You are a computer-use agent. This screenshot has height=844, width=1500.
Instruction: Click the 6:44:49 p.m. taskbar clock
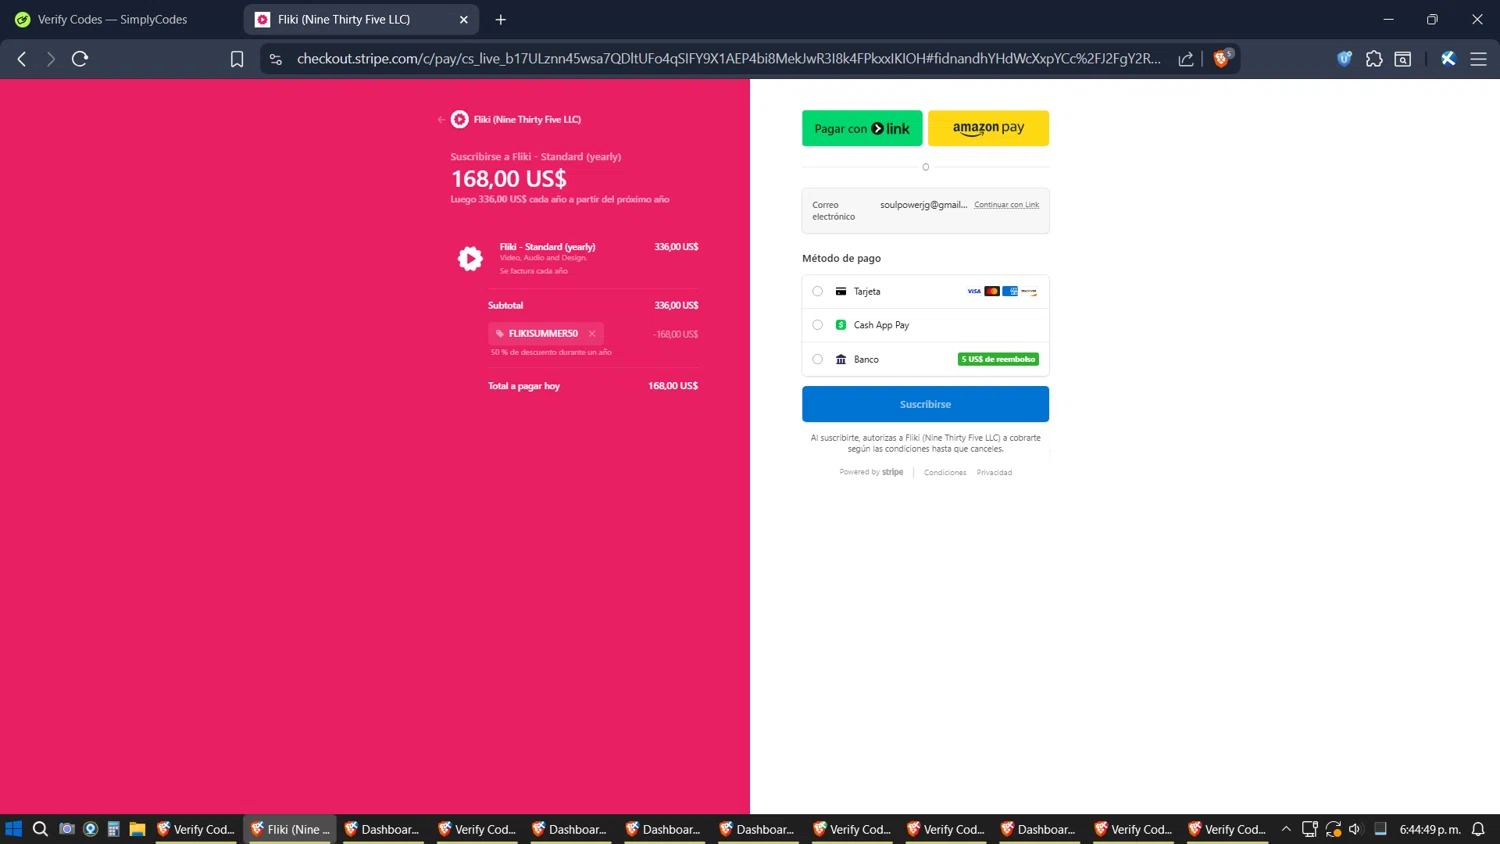click(x=1430, y=829)
